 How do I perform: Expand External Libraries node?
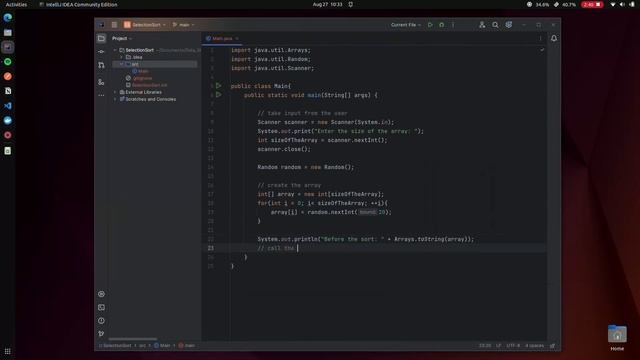(x=115, y=92)
